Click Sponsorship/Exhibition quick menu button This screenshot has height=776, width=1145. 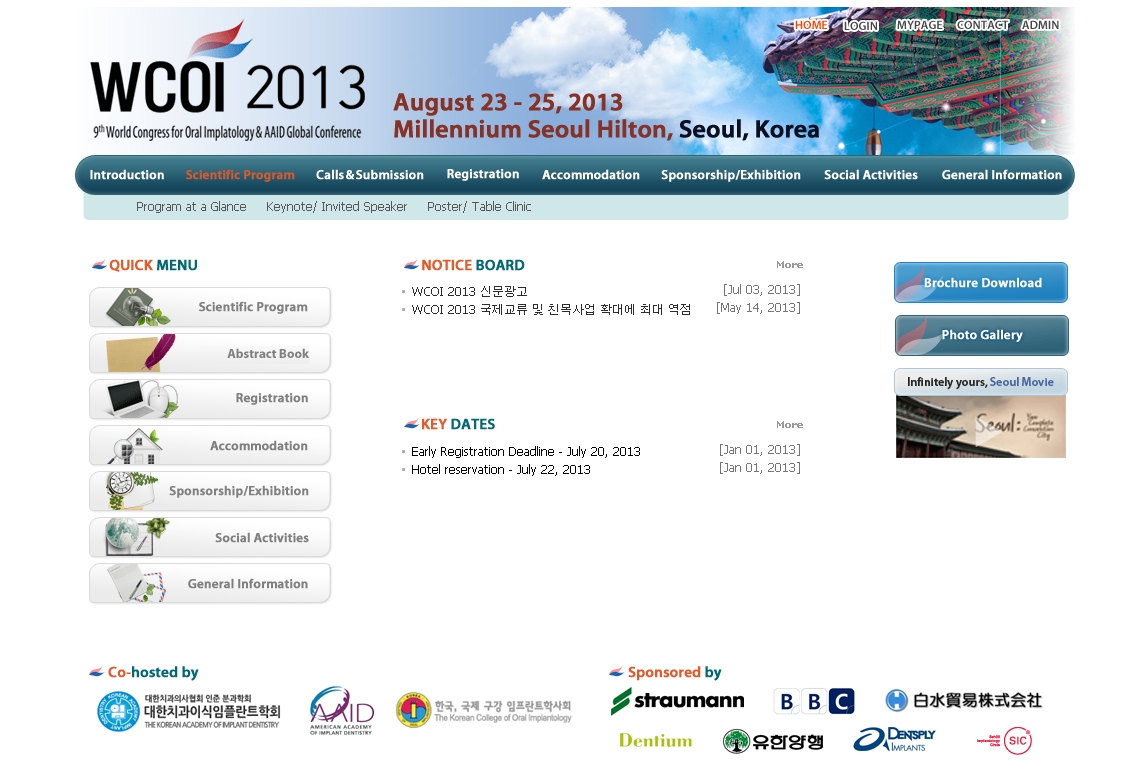[x=210, y=491]
